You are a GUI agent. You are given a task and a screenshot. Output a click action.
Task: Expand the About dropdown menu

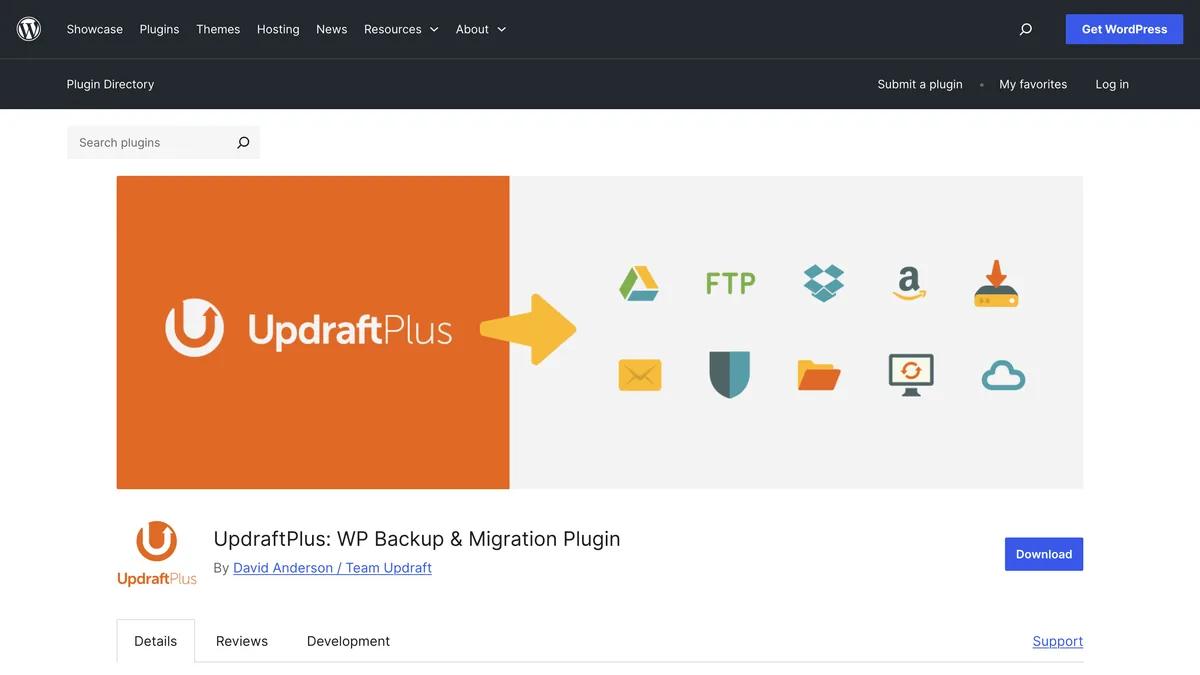click(x=481, y=29)
